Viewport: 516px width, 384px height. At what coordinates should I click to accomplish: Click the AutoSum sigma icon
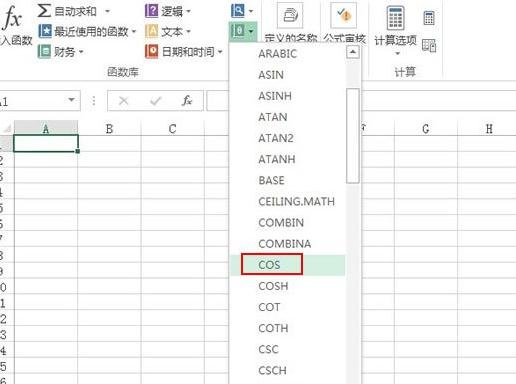click(x=44, y=11)
